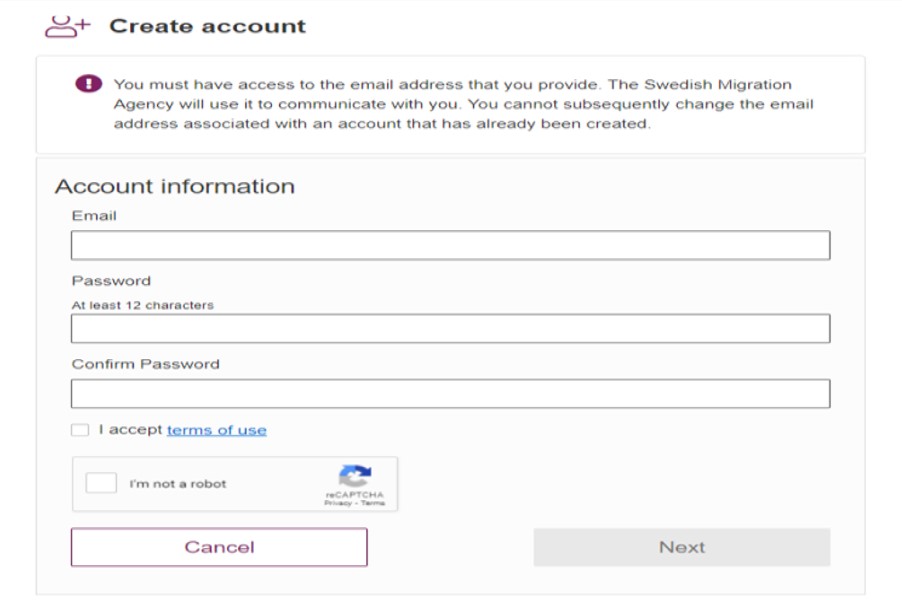The image size is (902, 616).
Task: Click the At least 12 characters hint
Action: point(142,305)
